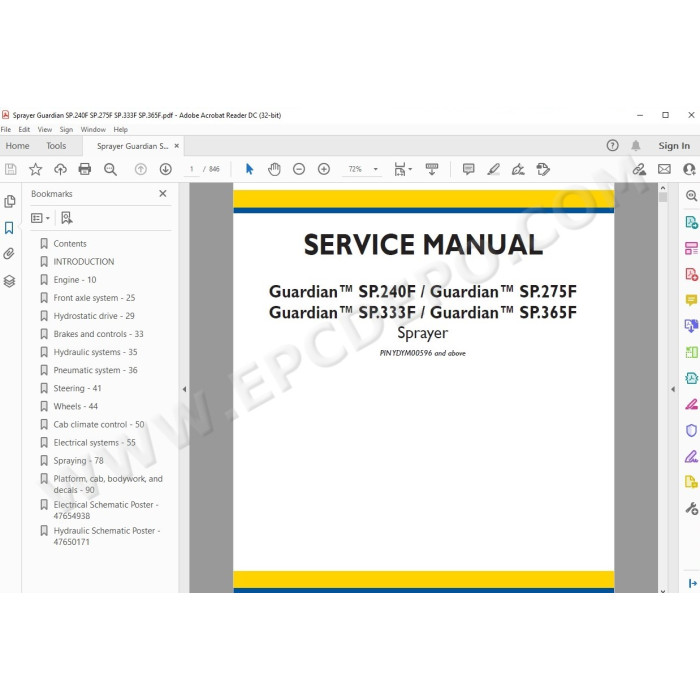Click the upload to cloud icon

(x=60, y=169)
